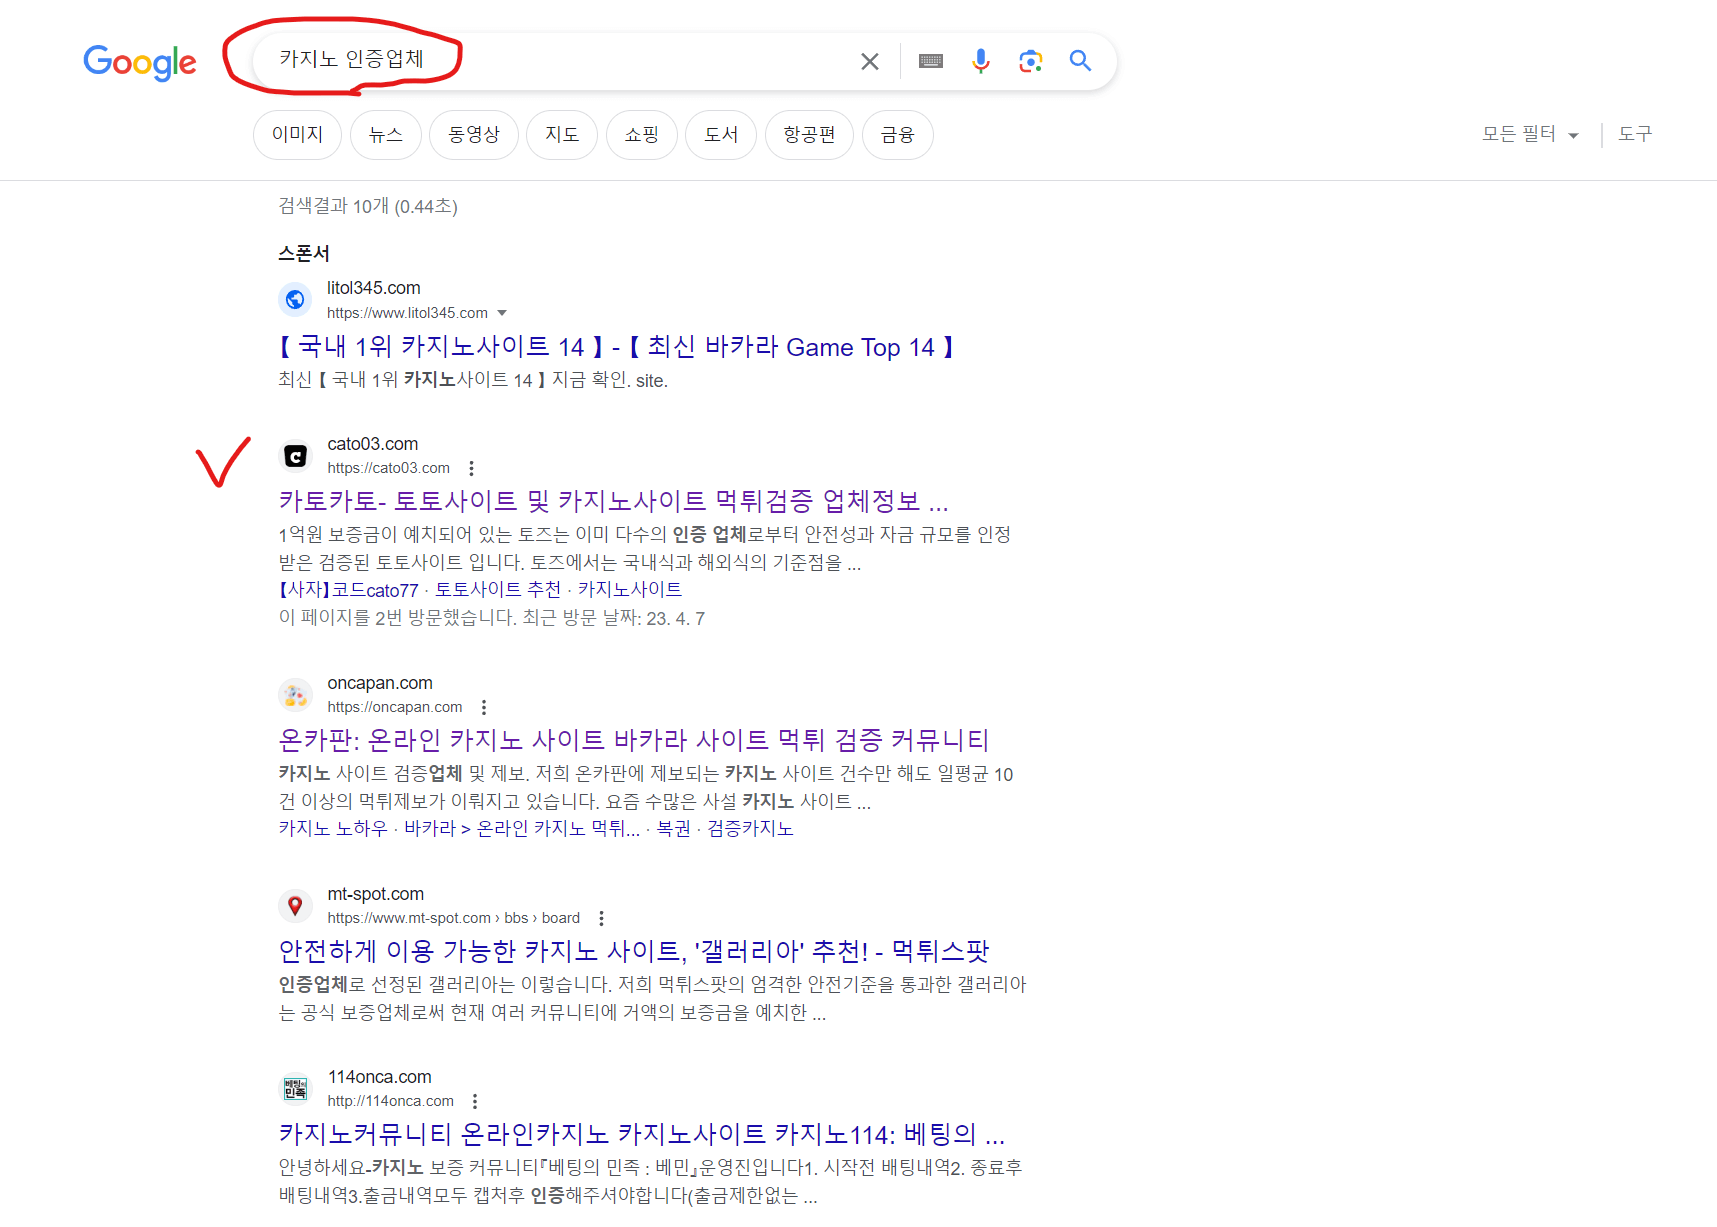The height and width of the screenshot is (1227, 1717).
Task: Open the 안전하게 이용 가능한 카지노 result
Action: (x=634, y=951)
